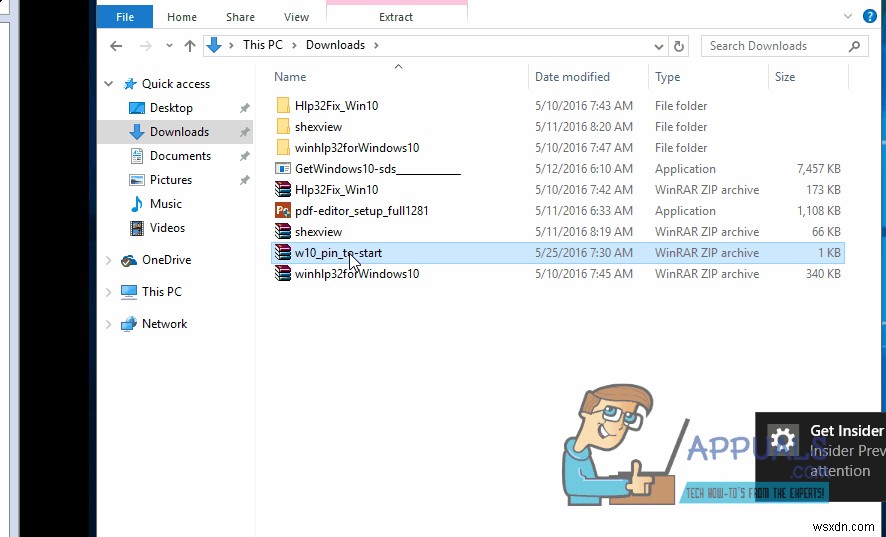The width and height of the screenshot is (886, 537).
Task: Select This PC in the sidebar
Action: click(x=162, y=292)
